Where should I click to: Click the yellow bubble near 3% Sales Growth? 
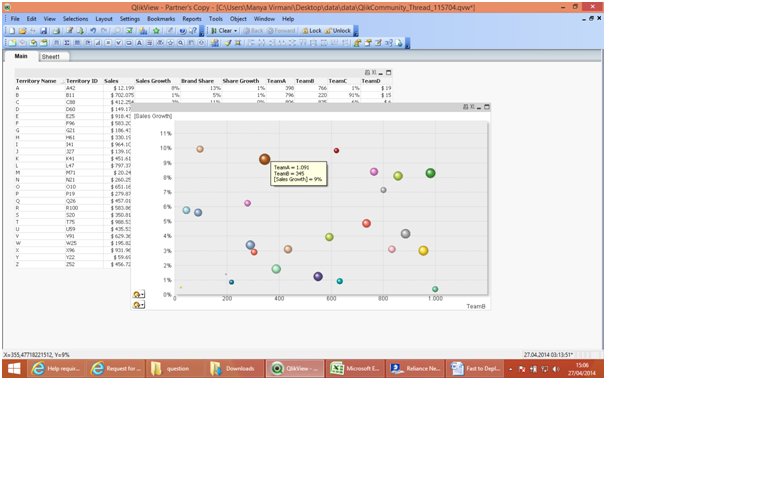(423, 250)
